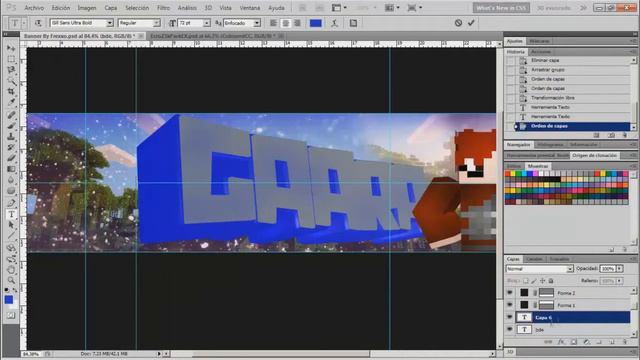The image size is (640, 360).
Task: Toggle visibility of the bottom text layer
Action: point(509,329)
